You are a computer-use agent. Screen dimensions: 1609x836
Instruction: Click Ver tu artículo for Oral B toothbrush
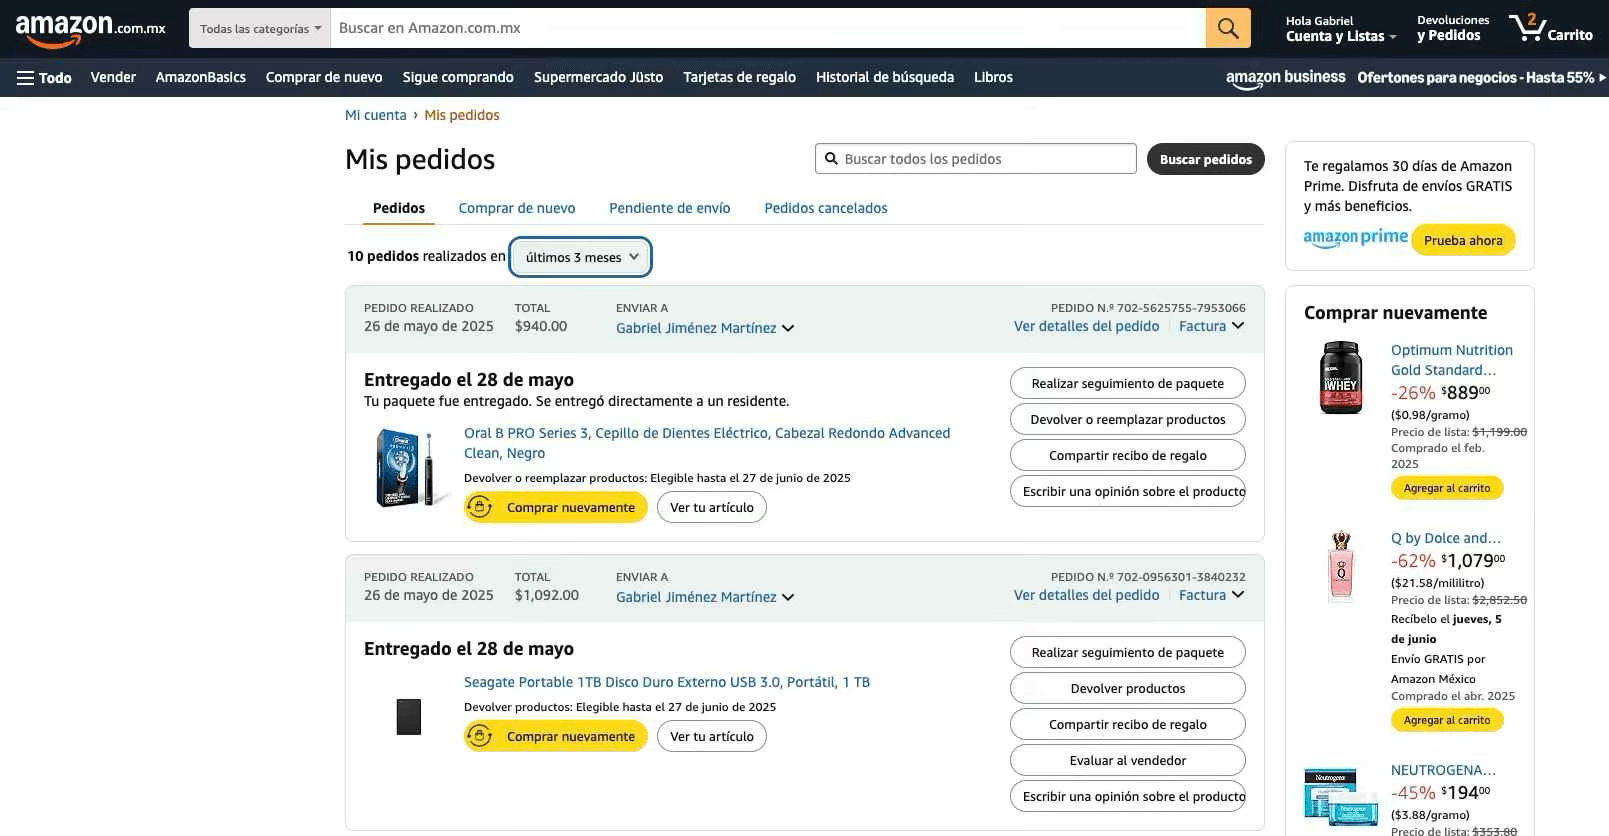pyautogui.click(x=712, y=507)
